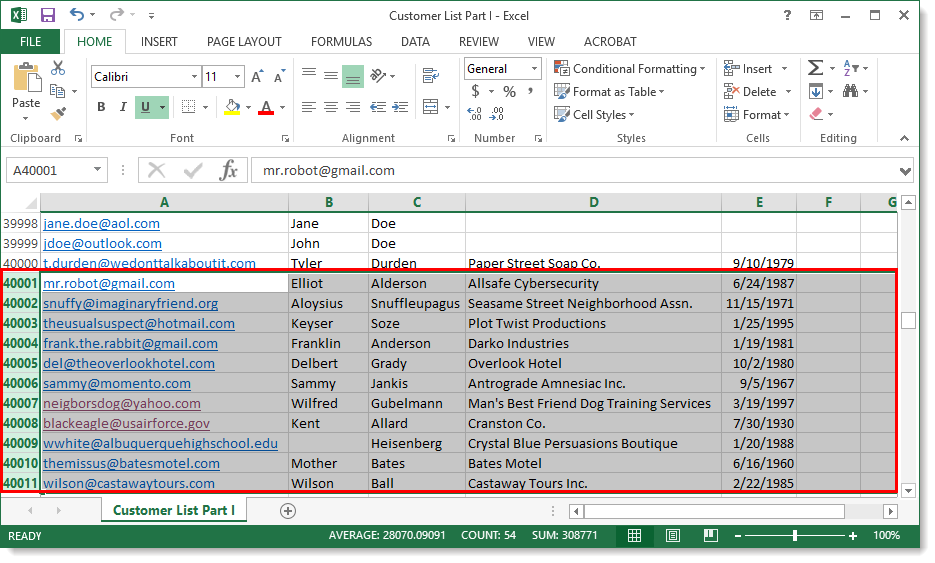Viewport: 935px width, 563px height.
Task: Apply Accounting dollar number format
Action: [x=475, y=91]
